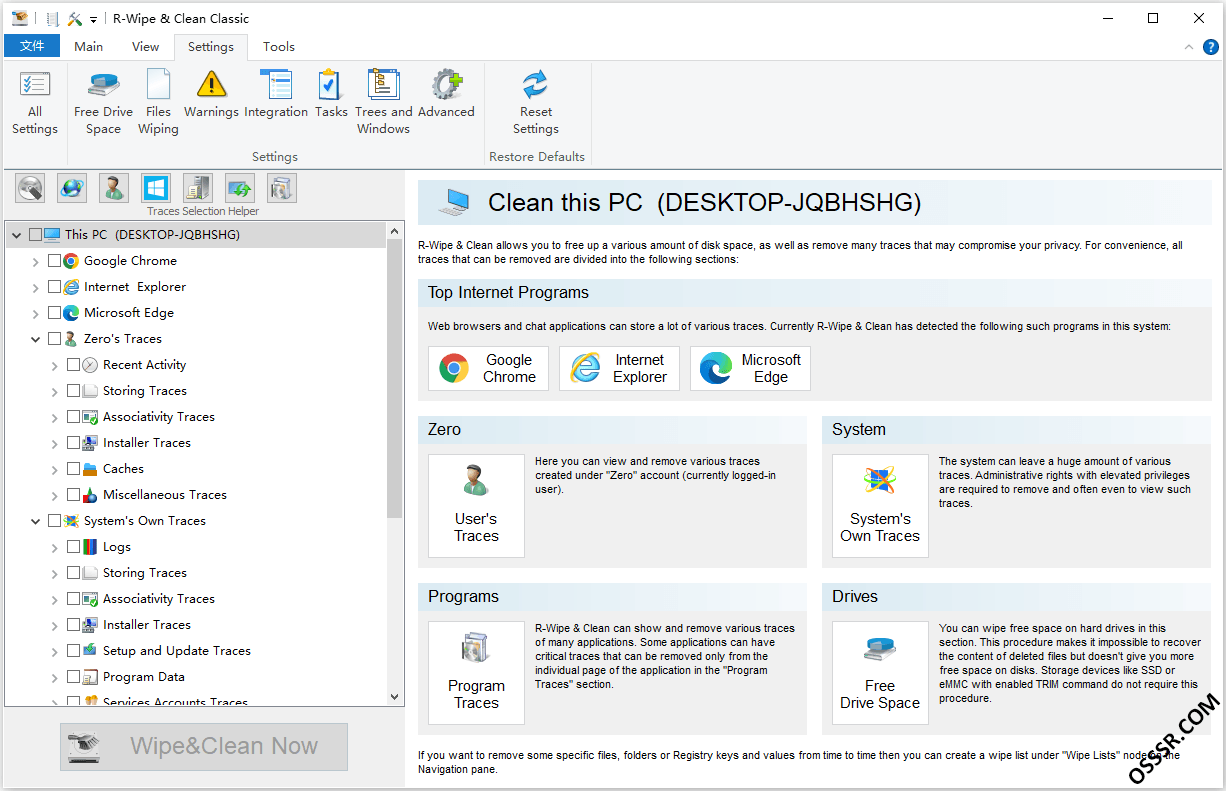This screenshot has width=1226, height=791.
Task: Check the Microsoft Edge checkbox
Action: click(x=55, y=313)
